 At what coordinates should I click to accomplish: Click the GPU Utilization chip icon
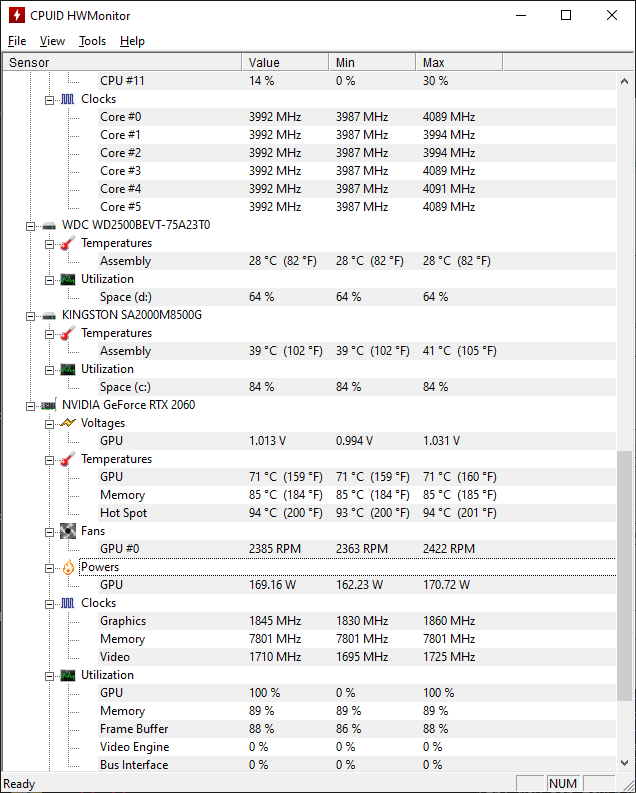[67, 675]
